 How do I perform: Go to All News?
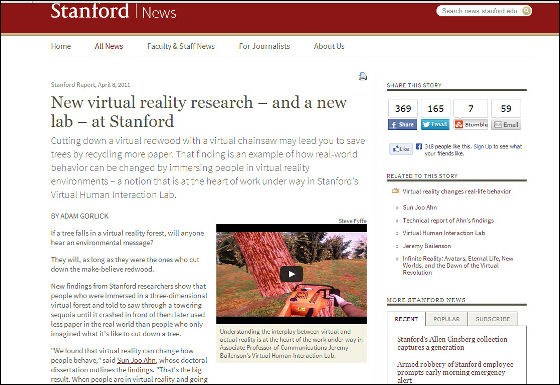pos(109,46)
